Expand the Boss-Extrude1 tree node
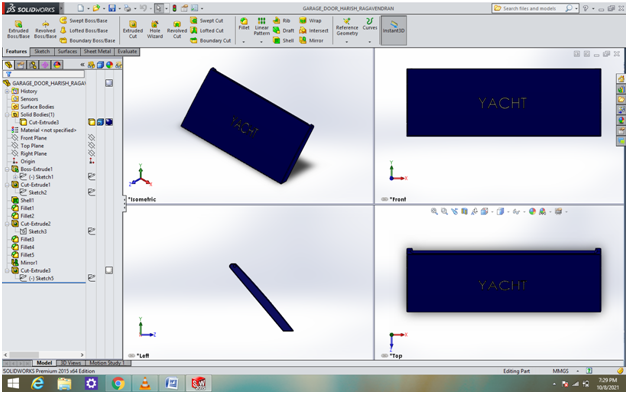Screen dimensions: 628x394 tap(7, 169)
